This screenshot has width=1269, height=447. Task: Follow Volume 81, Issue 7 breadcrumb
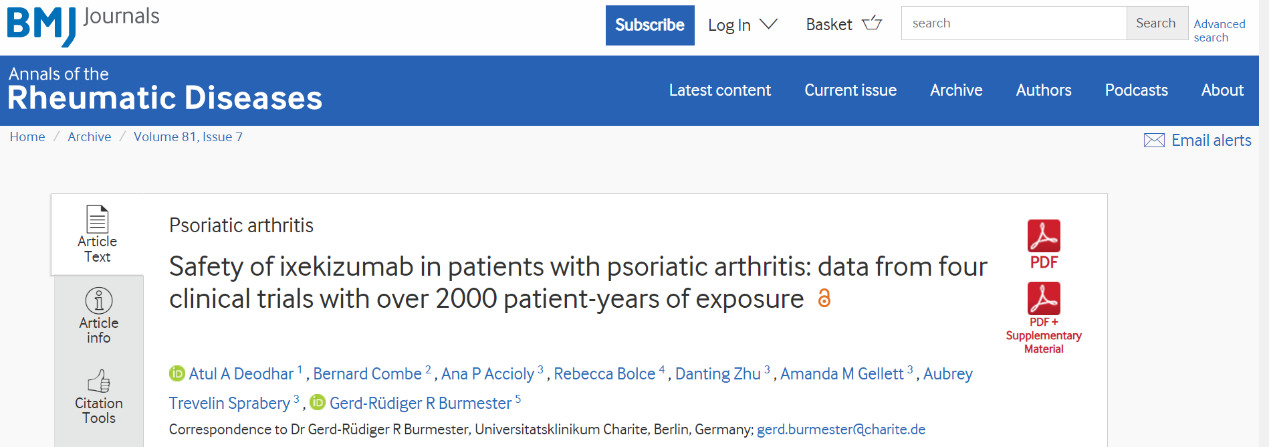point(188,137)
